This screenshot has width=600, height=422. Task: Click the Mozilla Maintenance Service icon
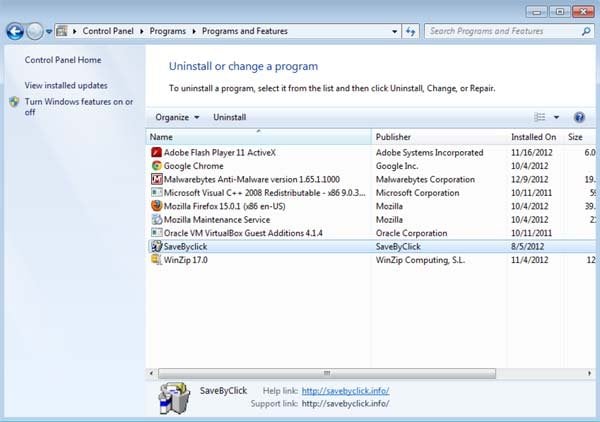[x=156, y=219]
